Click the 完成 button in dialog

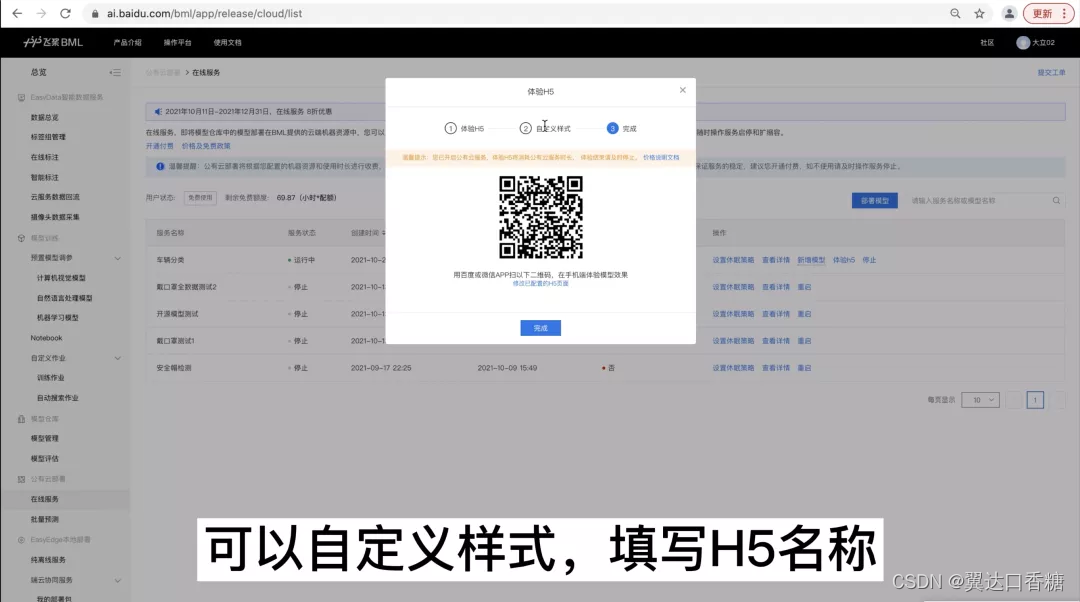(x=540, y=327)
